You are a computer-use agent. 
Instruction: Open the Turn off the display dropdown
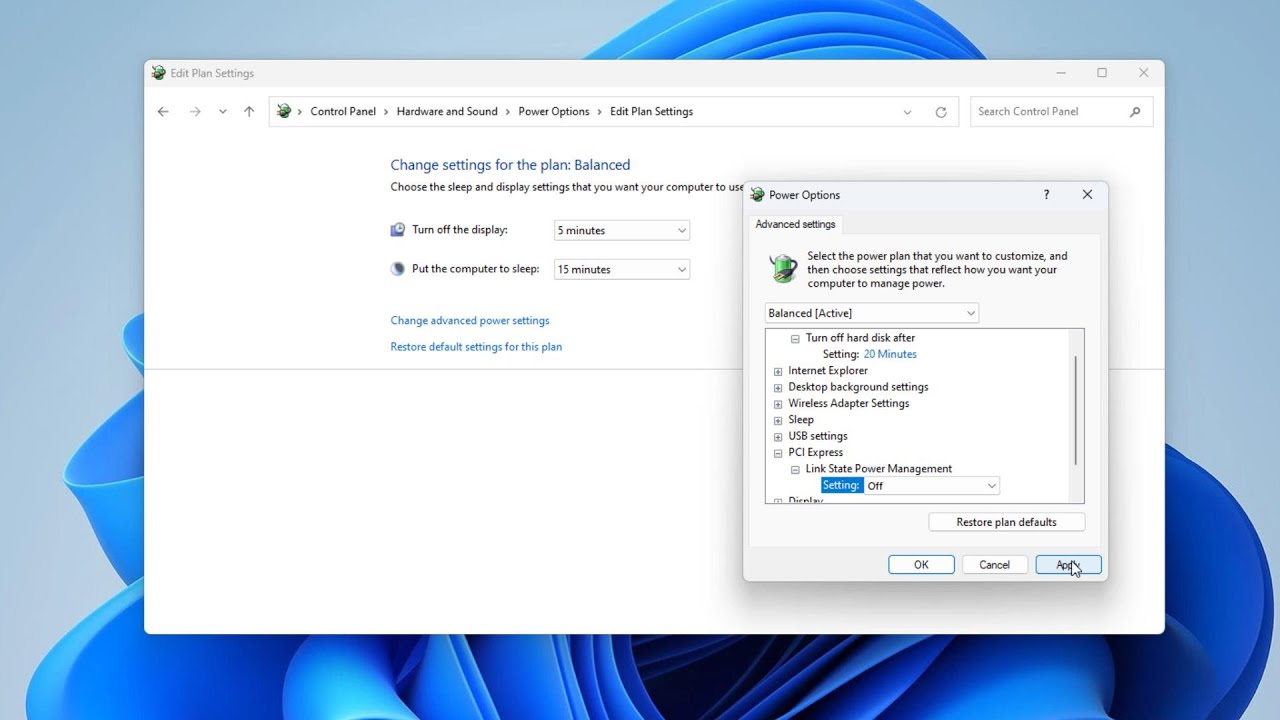pyautogui.click(x=622, y=230)
